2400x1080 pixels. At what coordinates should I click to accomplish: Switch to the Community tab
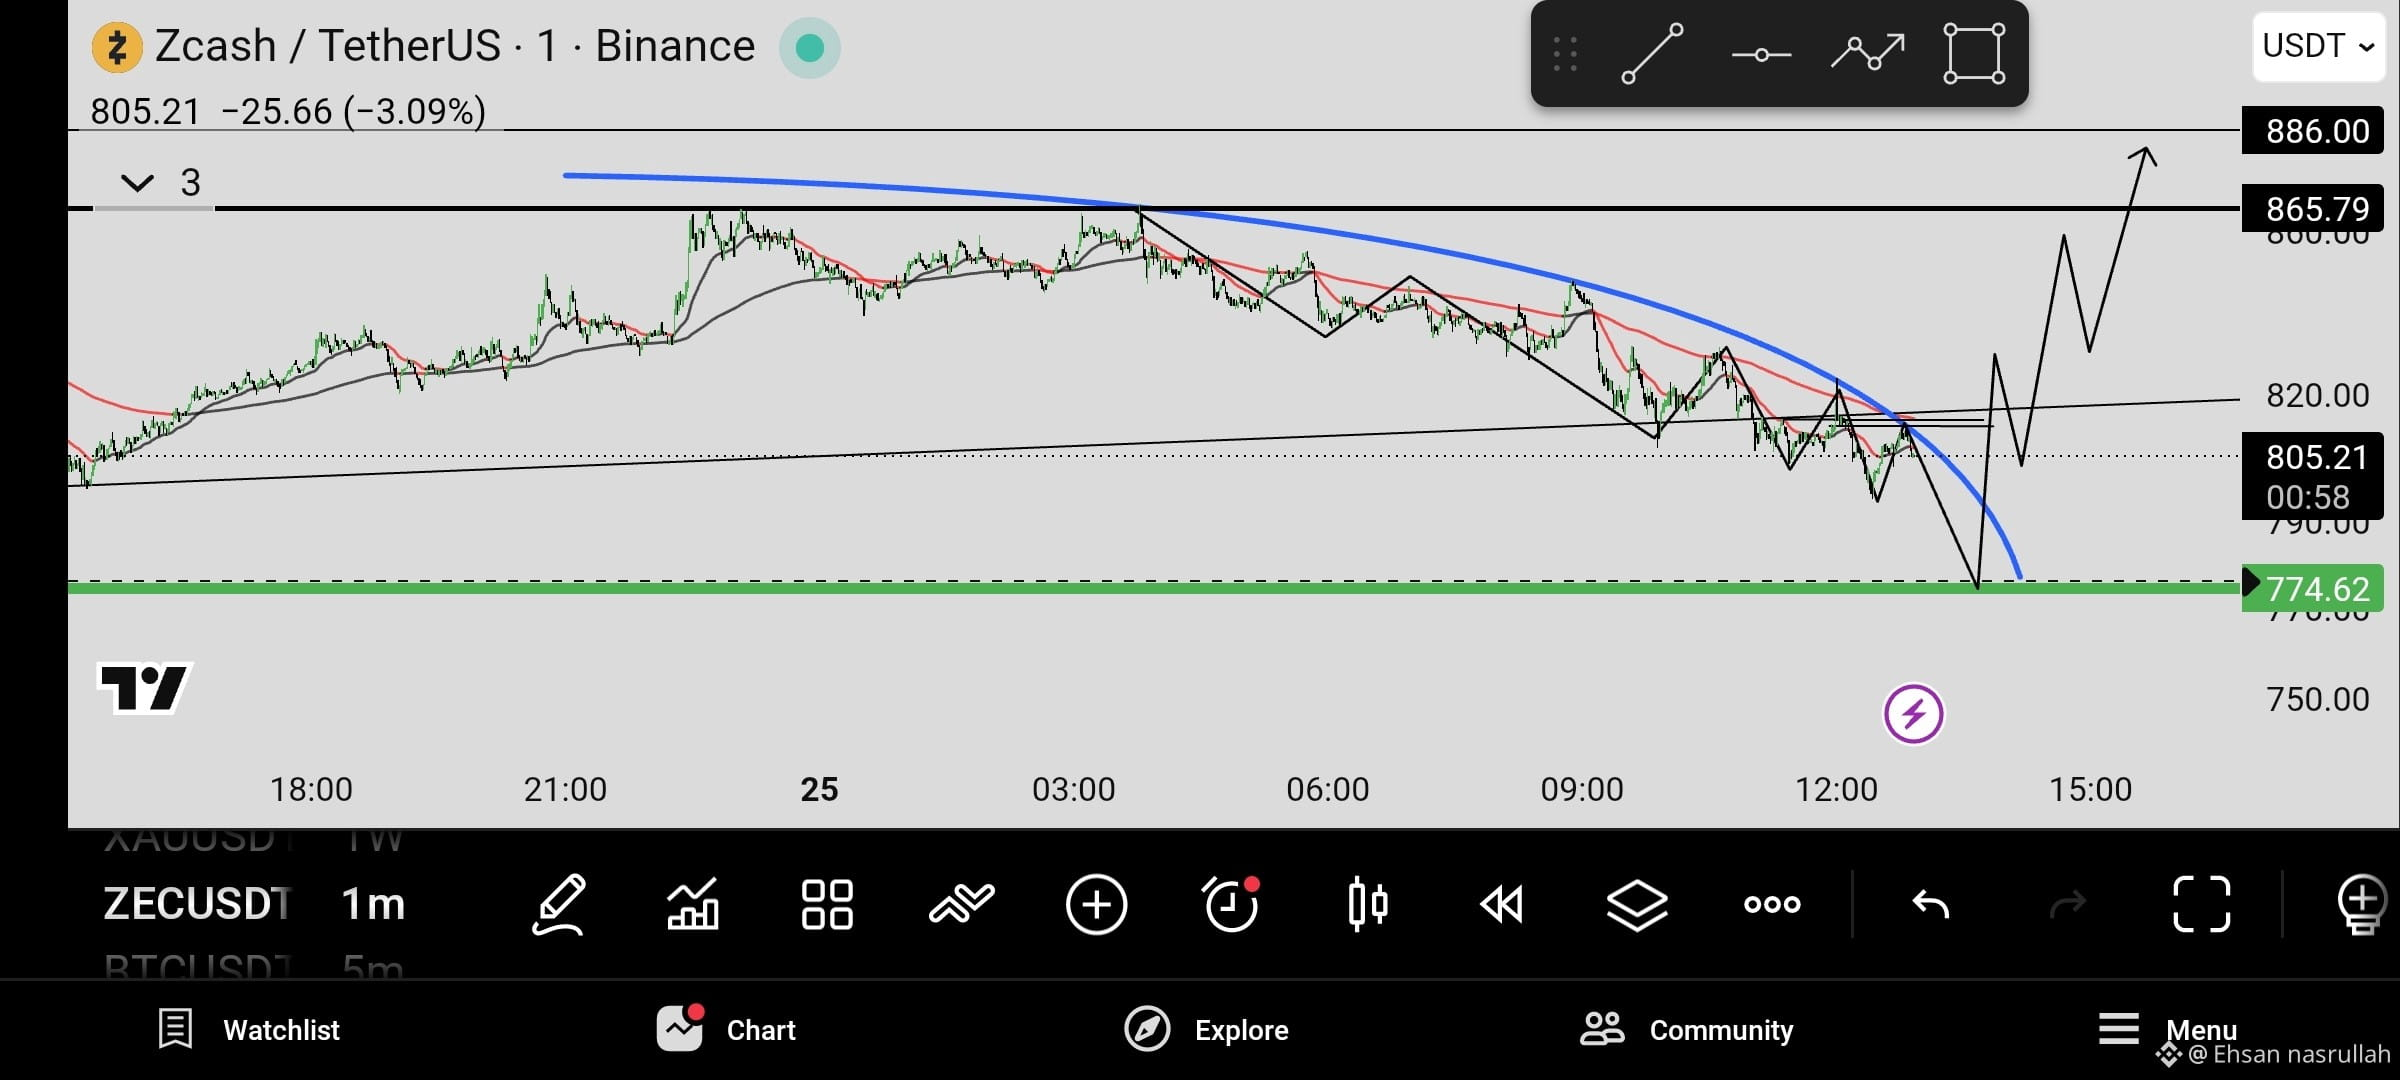[1686, 1029]
